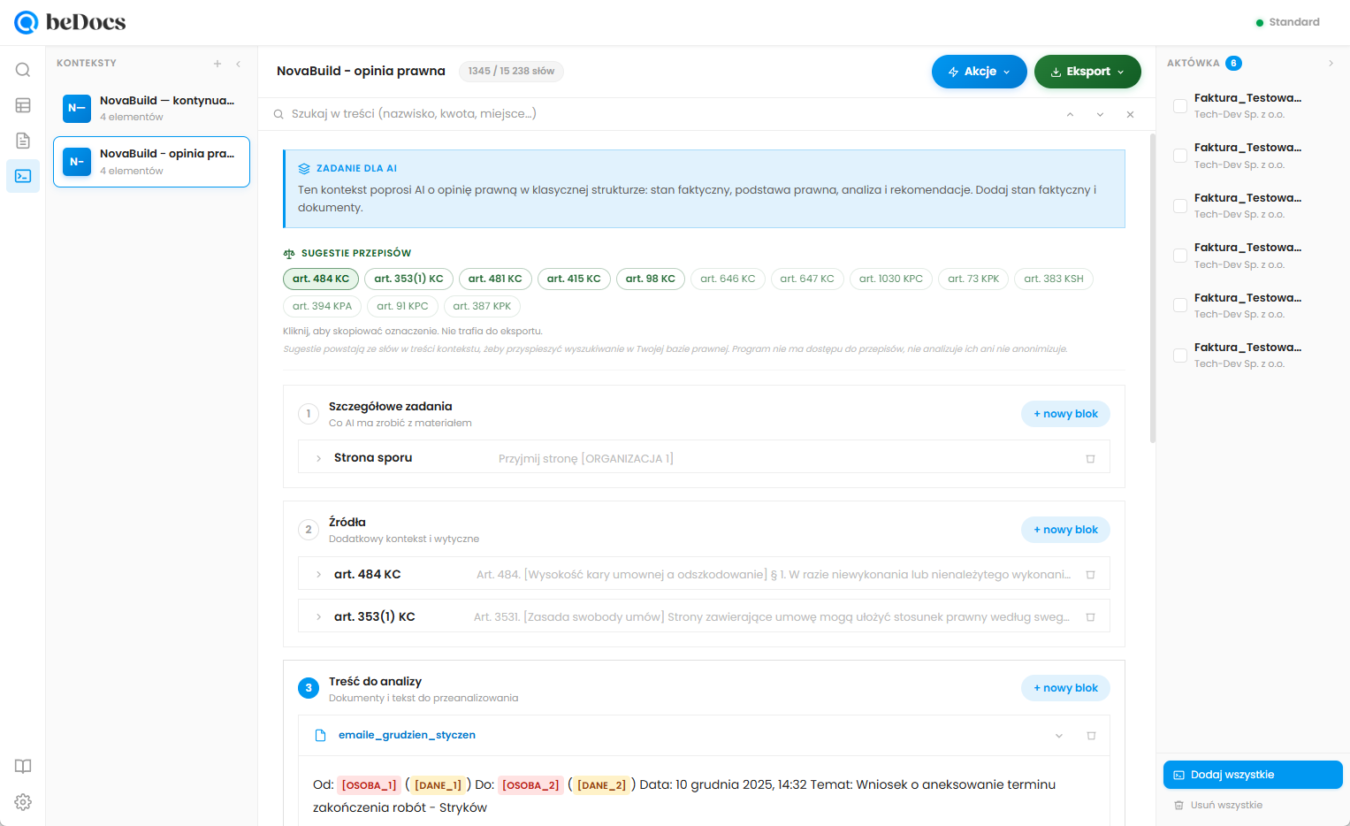Image resolution: width=1350 pixels, height=826 pixels.
Task: Click the emaile_grudzien_styczen file name
Action: [407, 735]
